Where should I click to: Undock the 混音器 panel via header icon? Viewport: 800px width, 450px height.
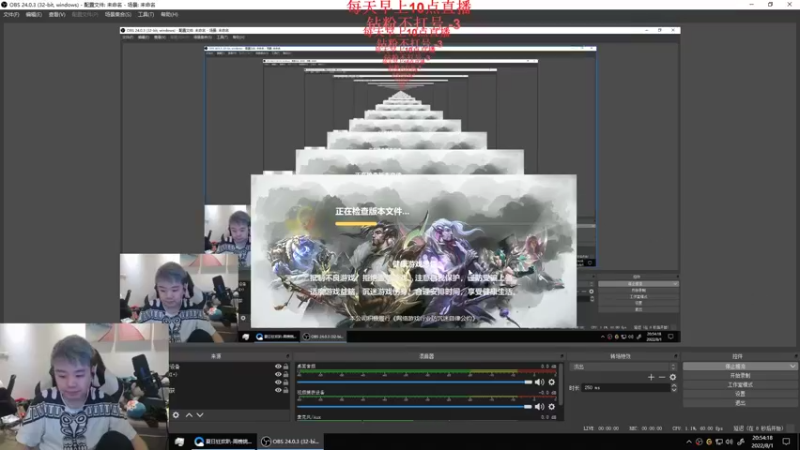pos(562,356)
